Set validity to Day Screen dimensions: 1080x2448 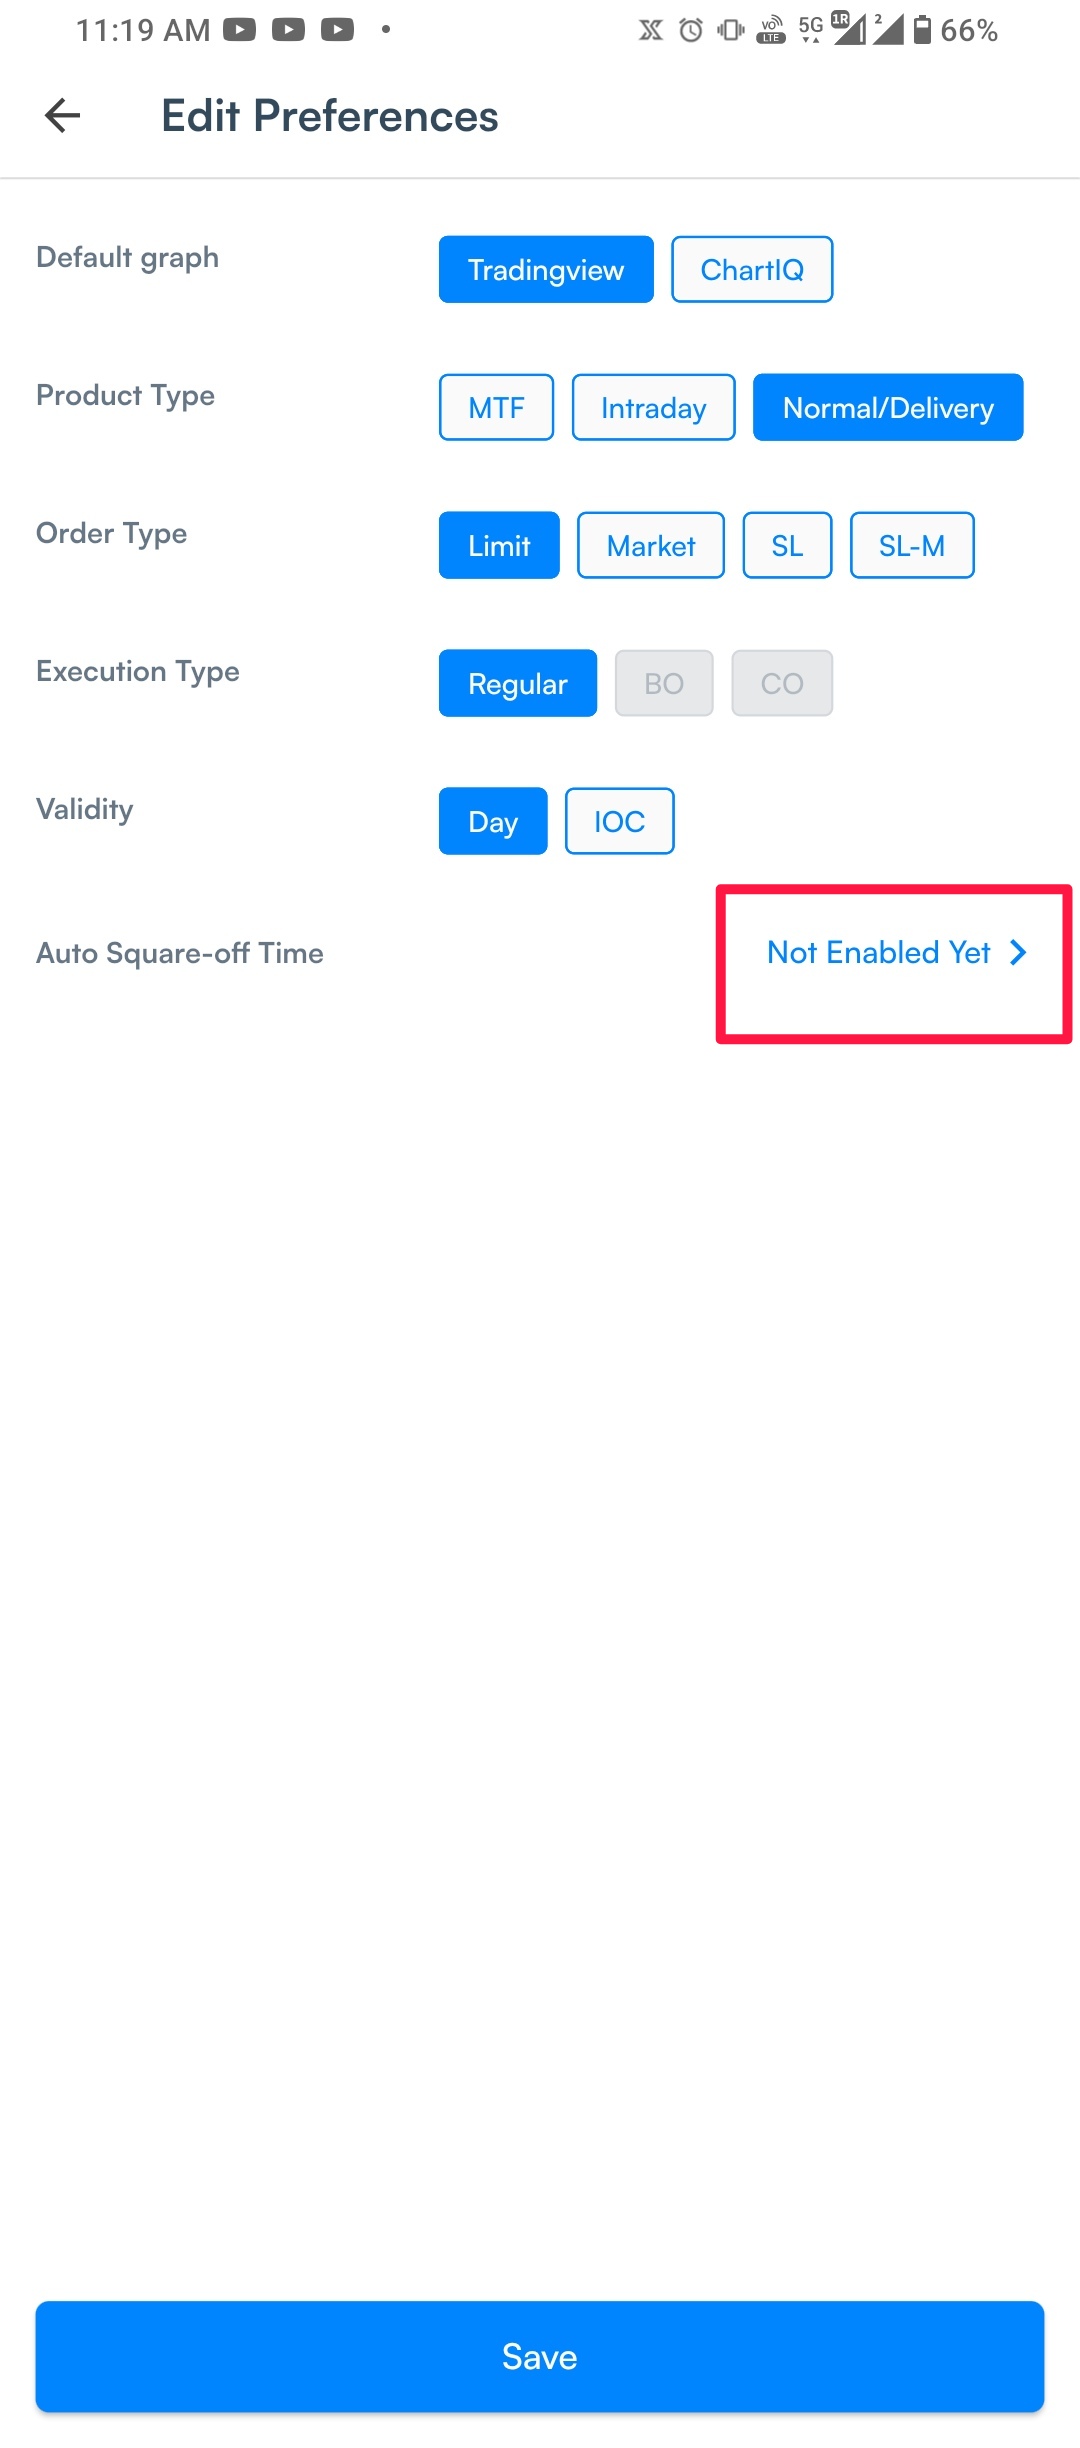(x=493, y=821)
